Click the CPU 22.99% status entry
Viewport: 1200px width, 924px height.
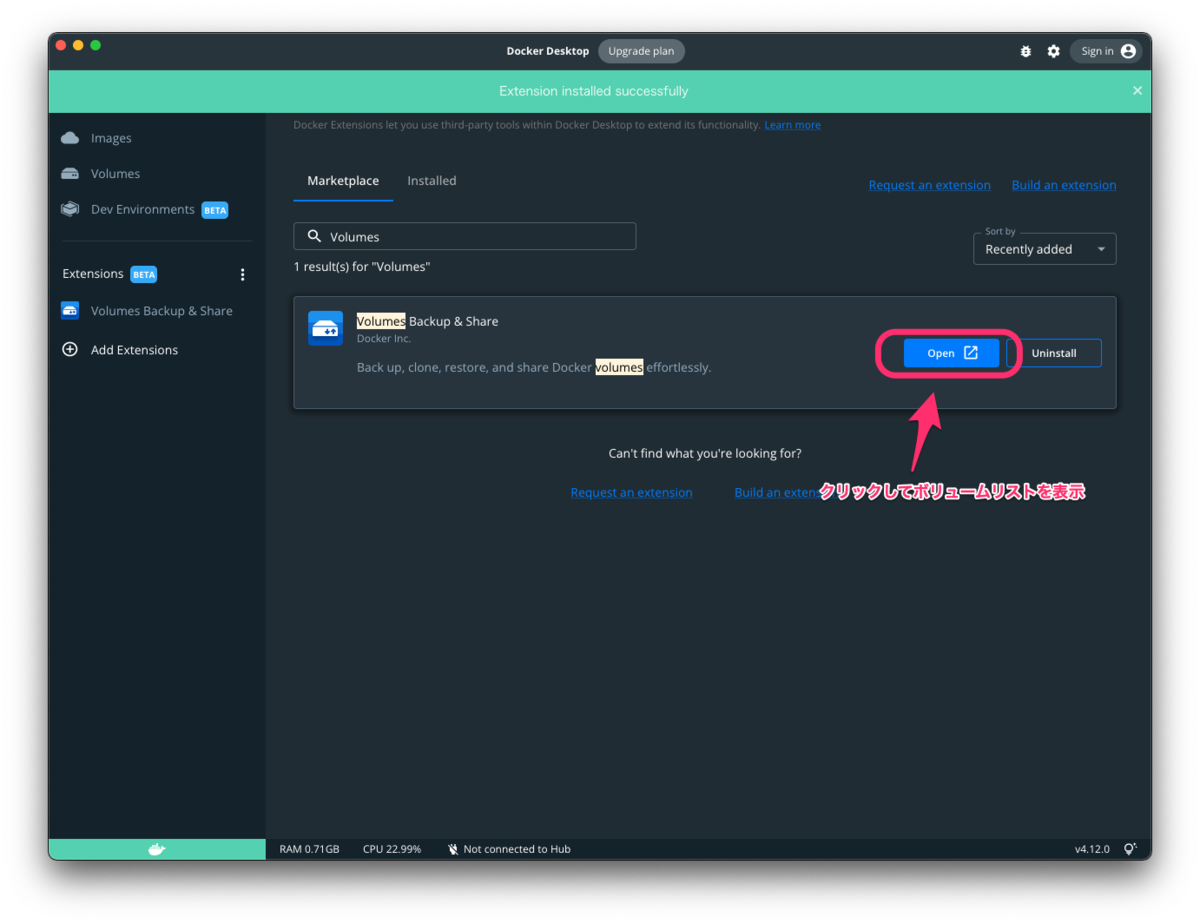[392, 849]
